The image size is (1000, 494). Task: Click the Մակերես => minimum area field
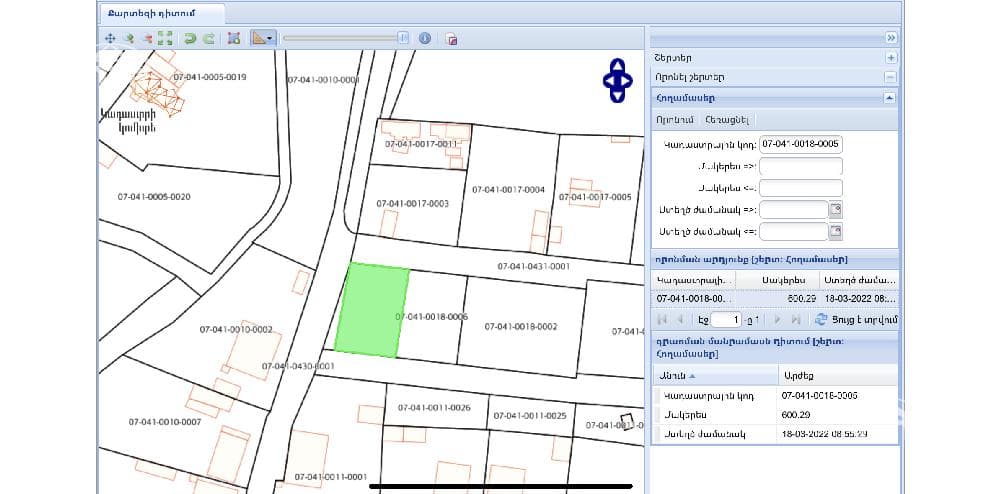[x=801, y=166]
